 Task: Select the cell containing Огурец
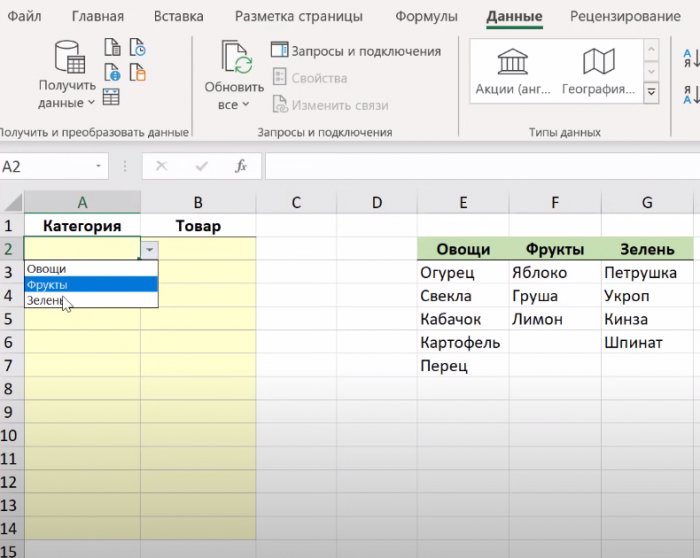(x=463, y=272)
